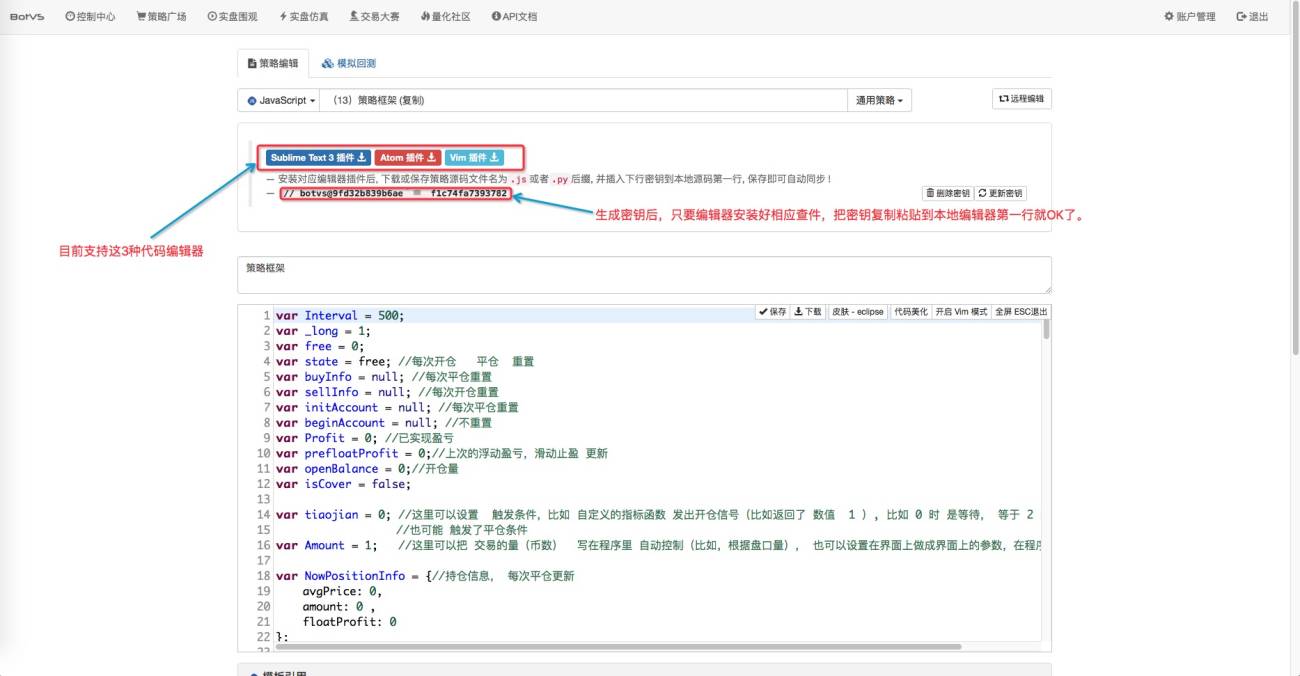Click code line 'var _long = 1;'
Screen dimensions: 1300x676
tap(323, 331)
